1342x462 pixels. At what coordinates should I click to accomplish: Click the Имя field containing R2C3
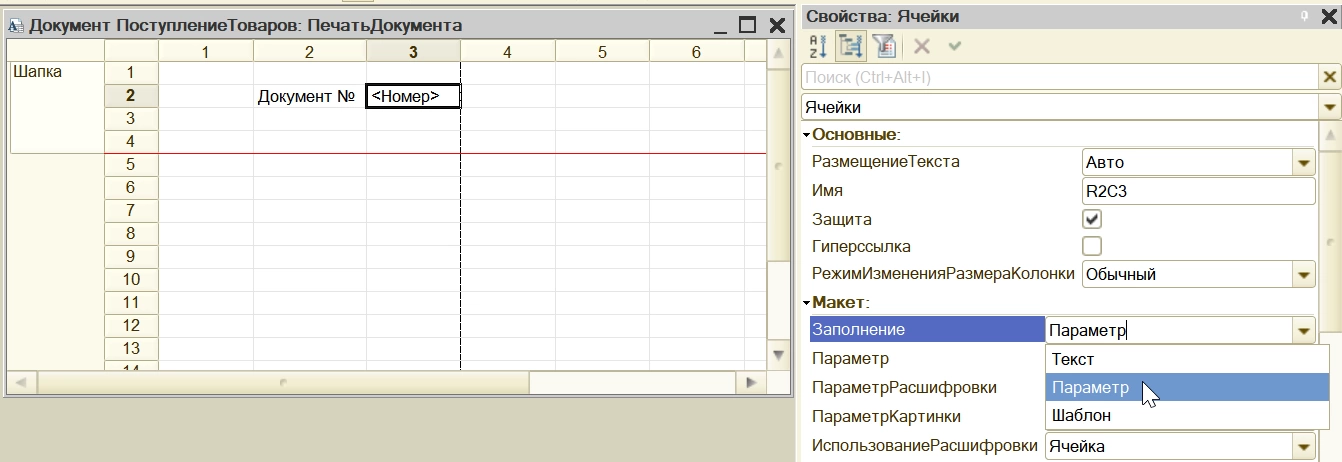point(1198,191)
